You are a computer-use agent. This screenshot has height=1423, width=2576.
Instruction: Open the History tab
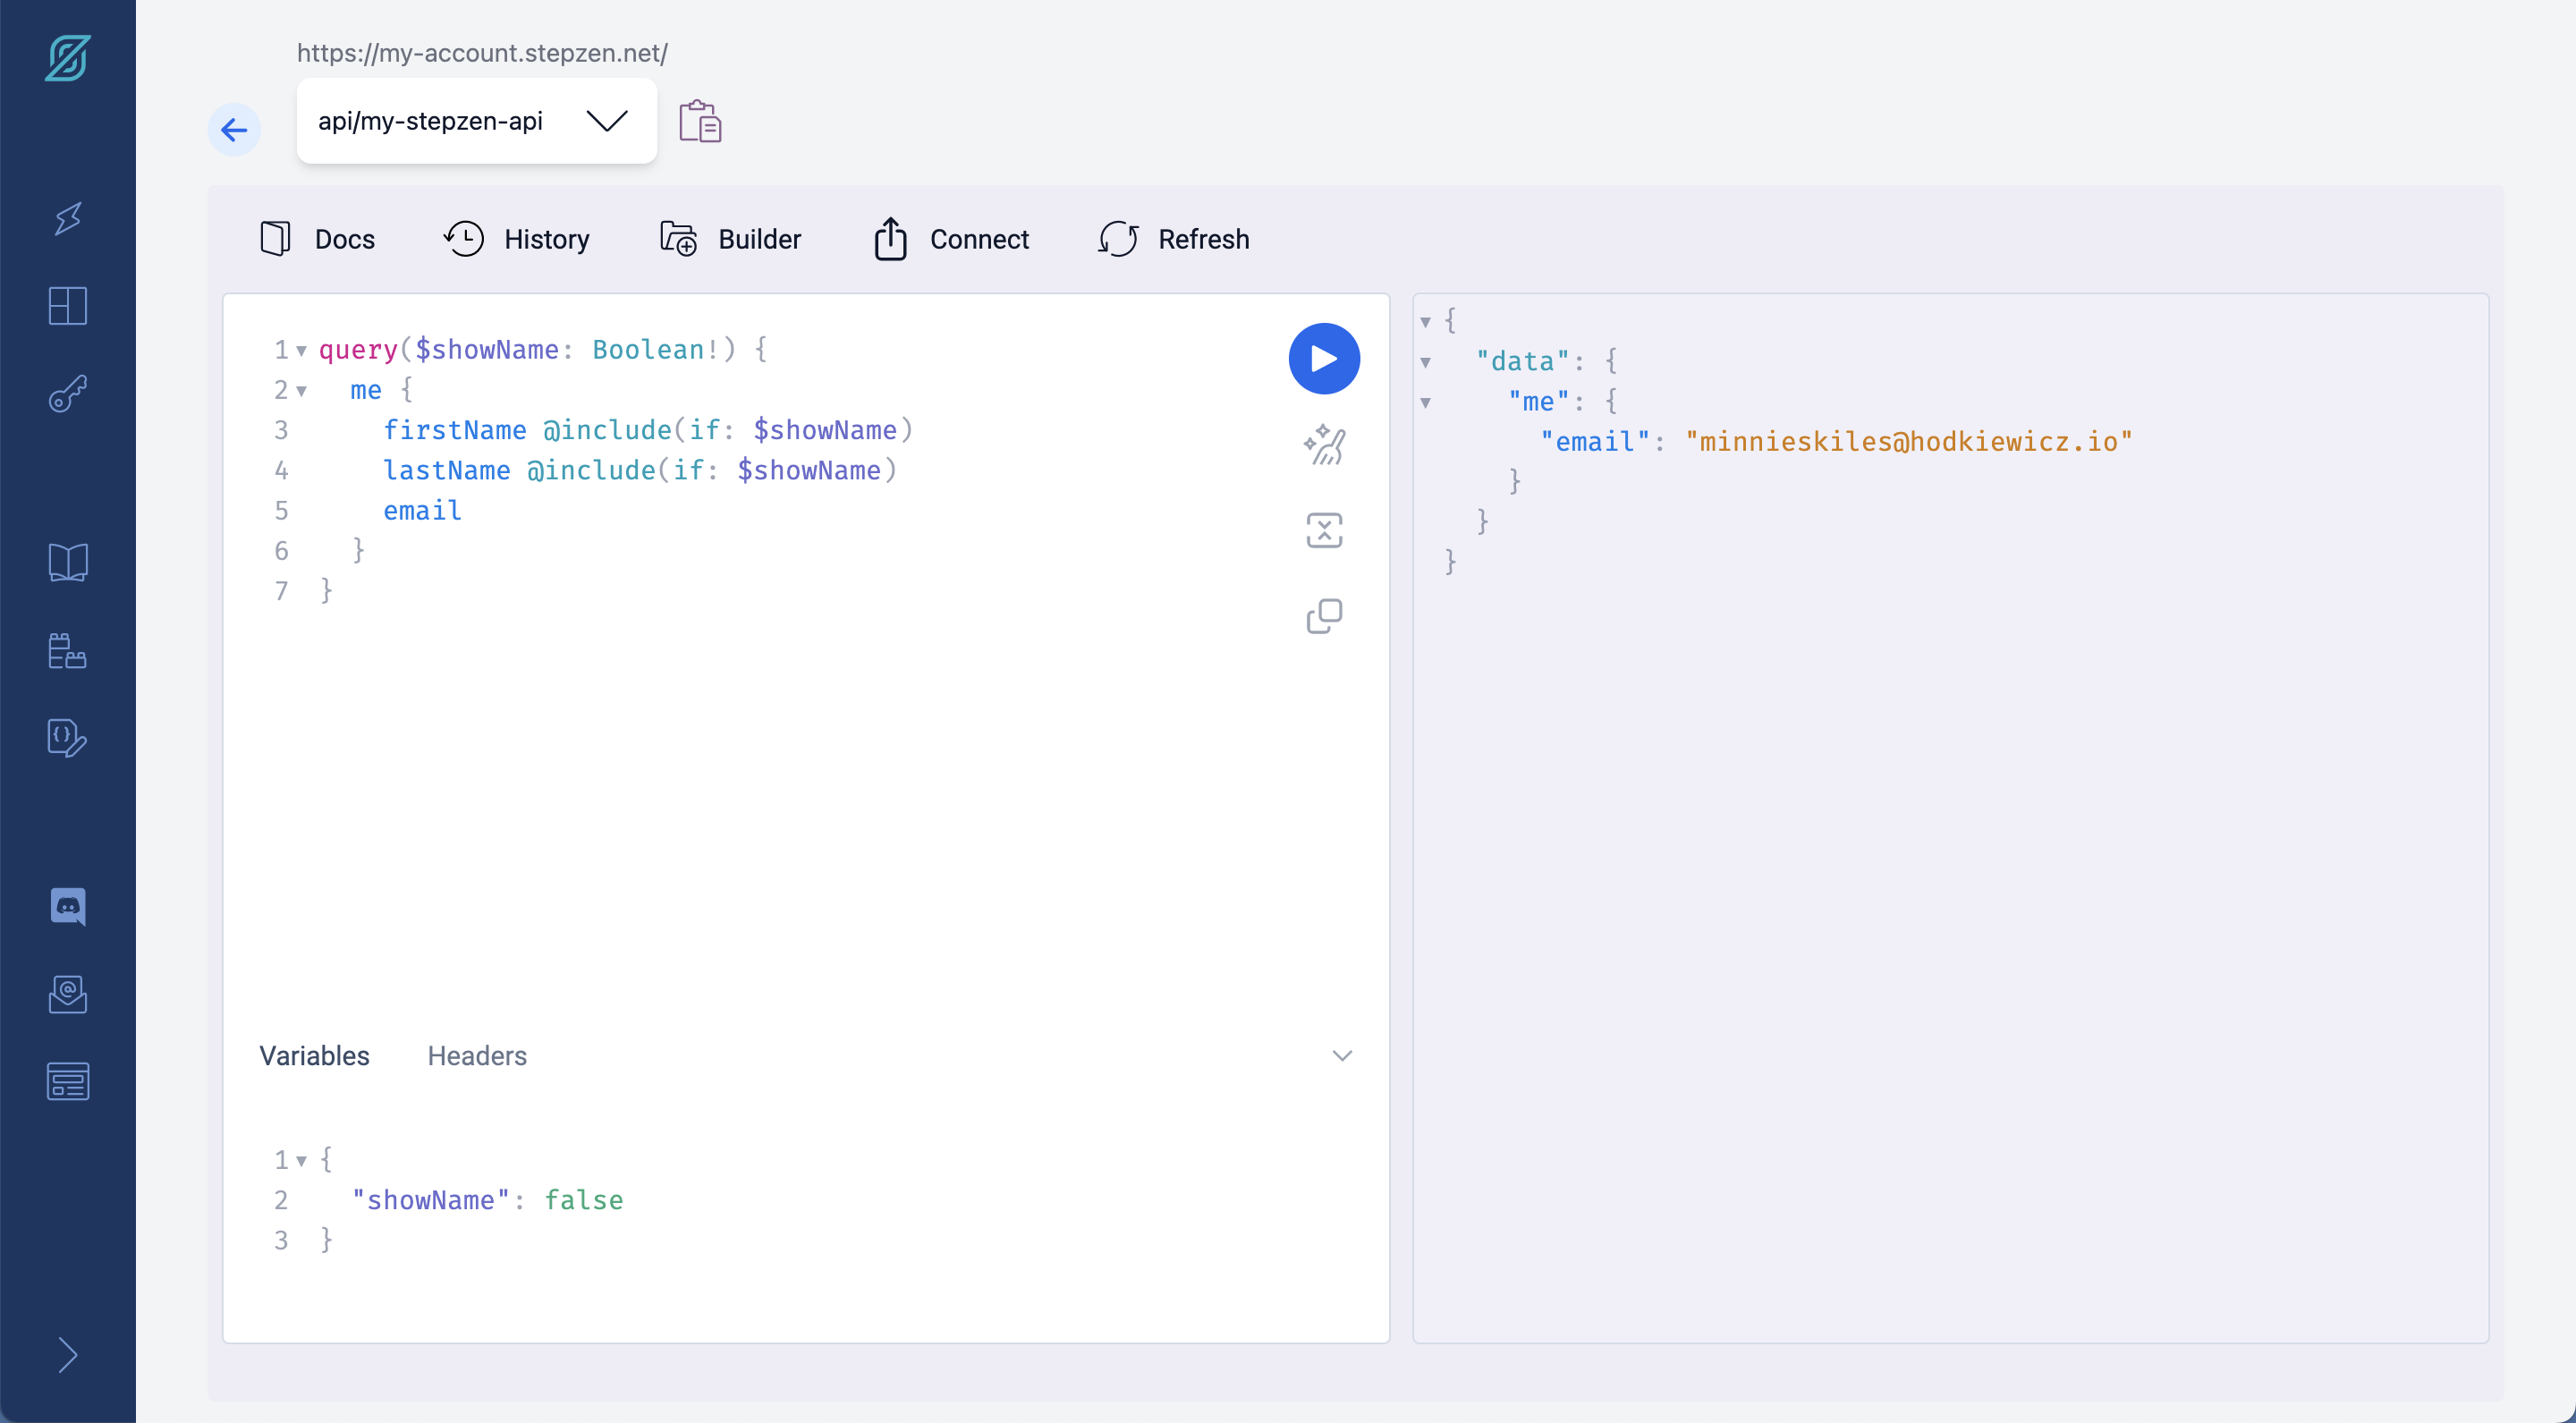click(x=516, y=239)
